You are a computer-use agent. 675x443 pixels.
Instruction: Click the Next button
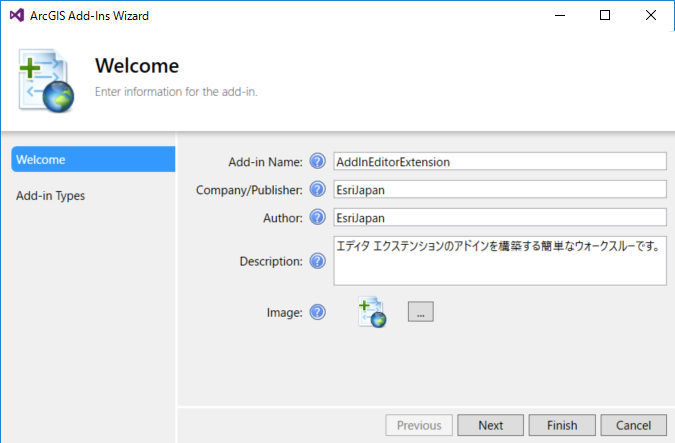(490, 425)
